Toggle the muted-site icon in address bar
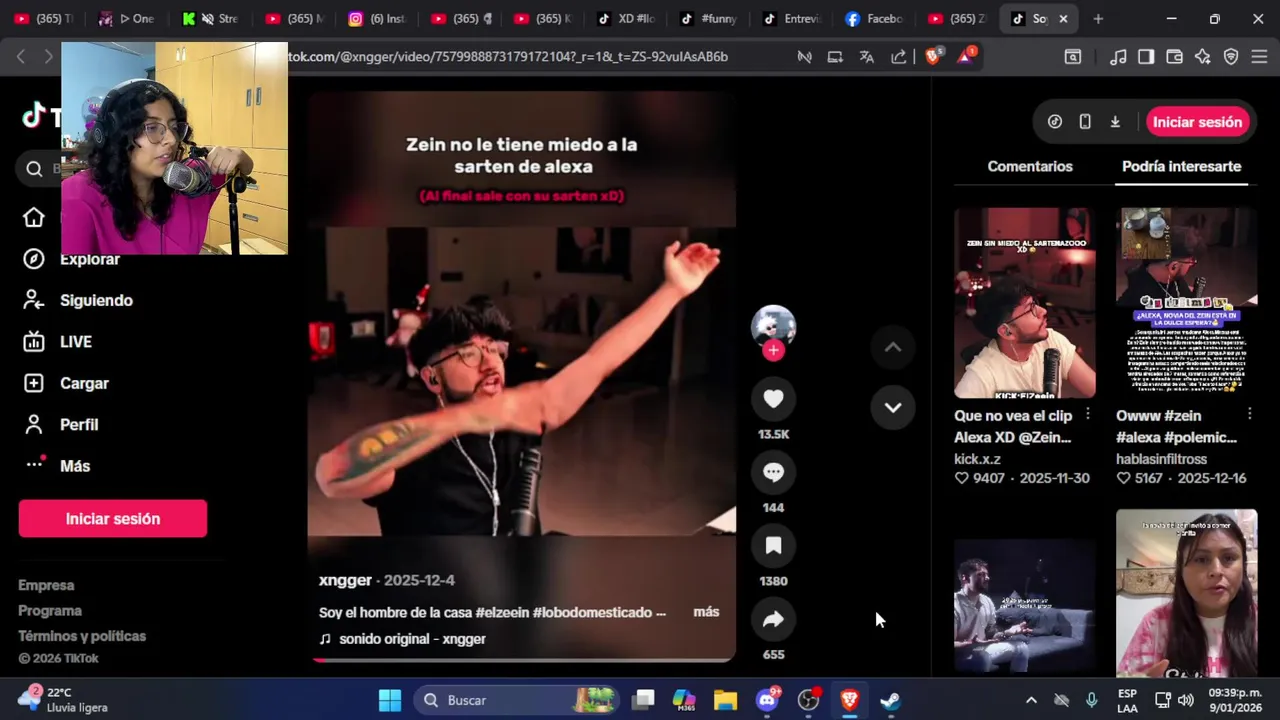This screenshot has width=1280, height=720. tap(804, 57)
